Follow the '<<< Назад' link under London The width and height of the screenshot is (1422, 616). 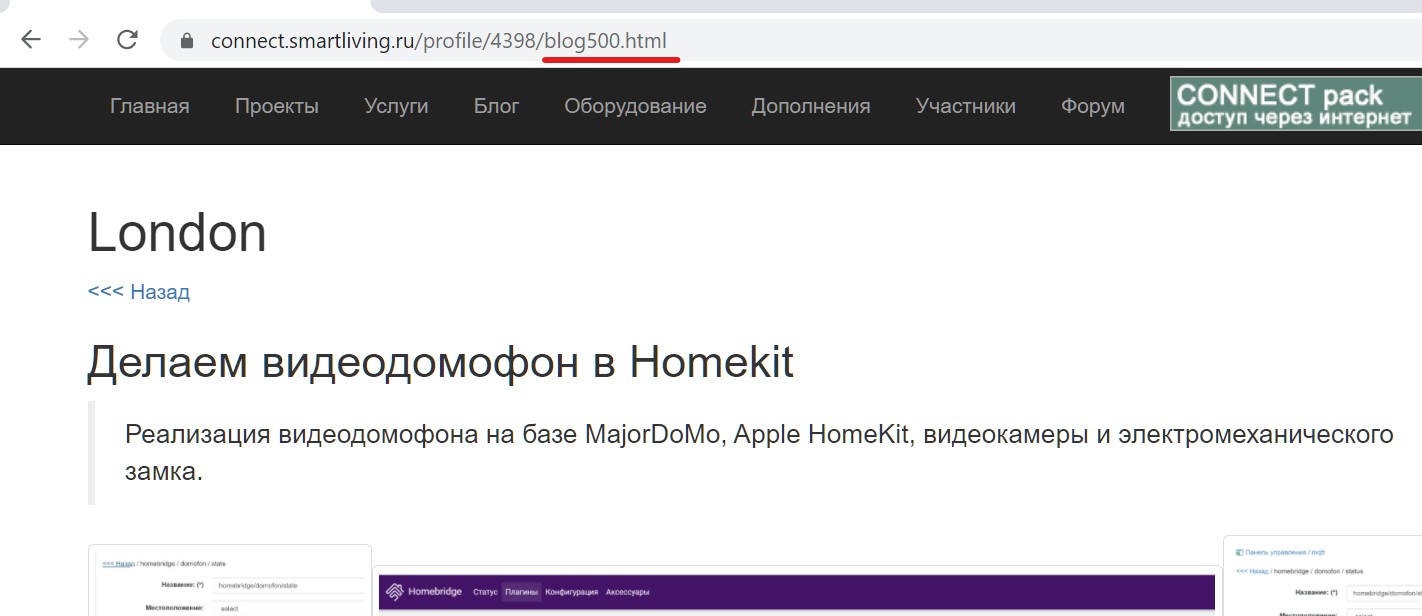click(x=139, y=292)
